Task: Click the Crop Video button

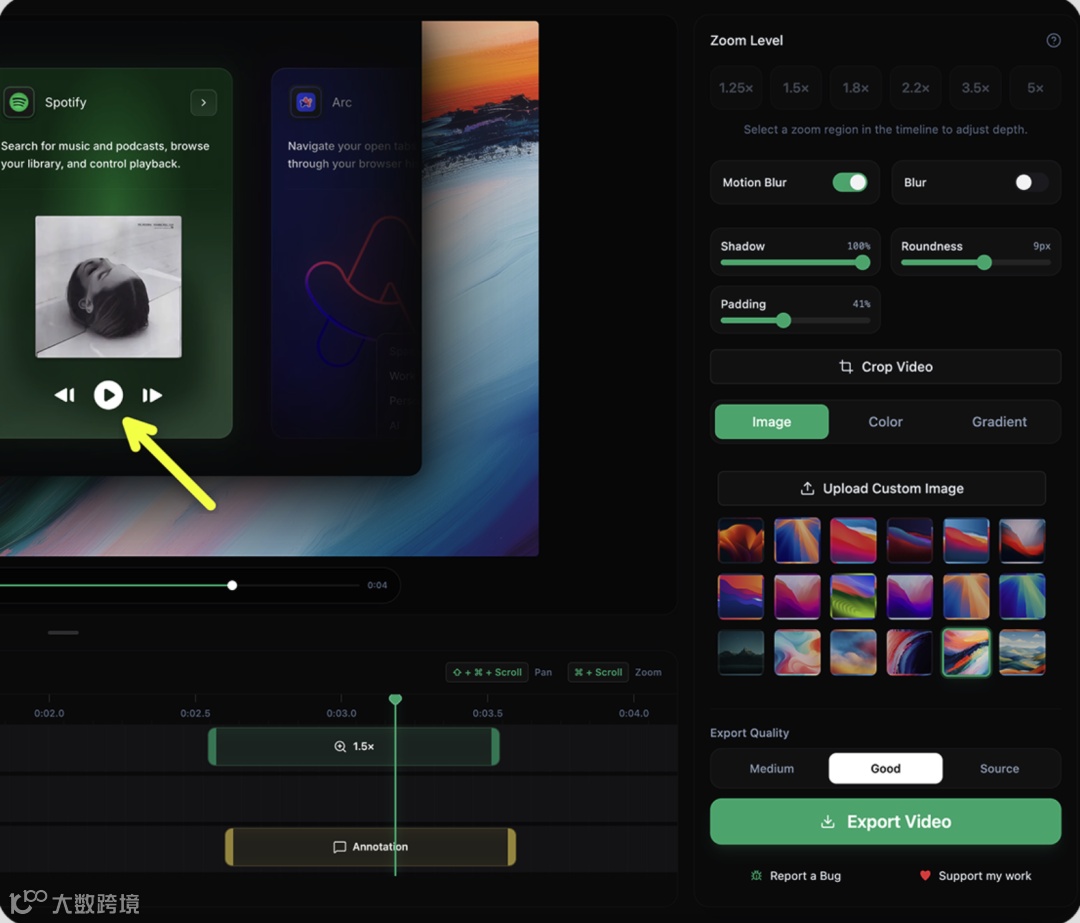Action: pyautogui.click(x=885, y=366)
